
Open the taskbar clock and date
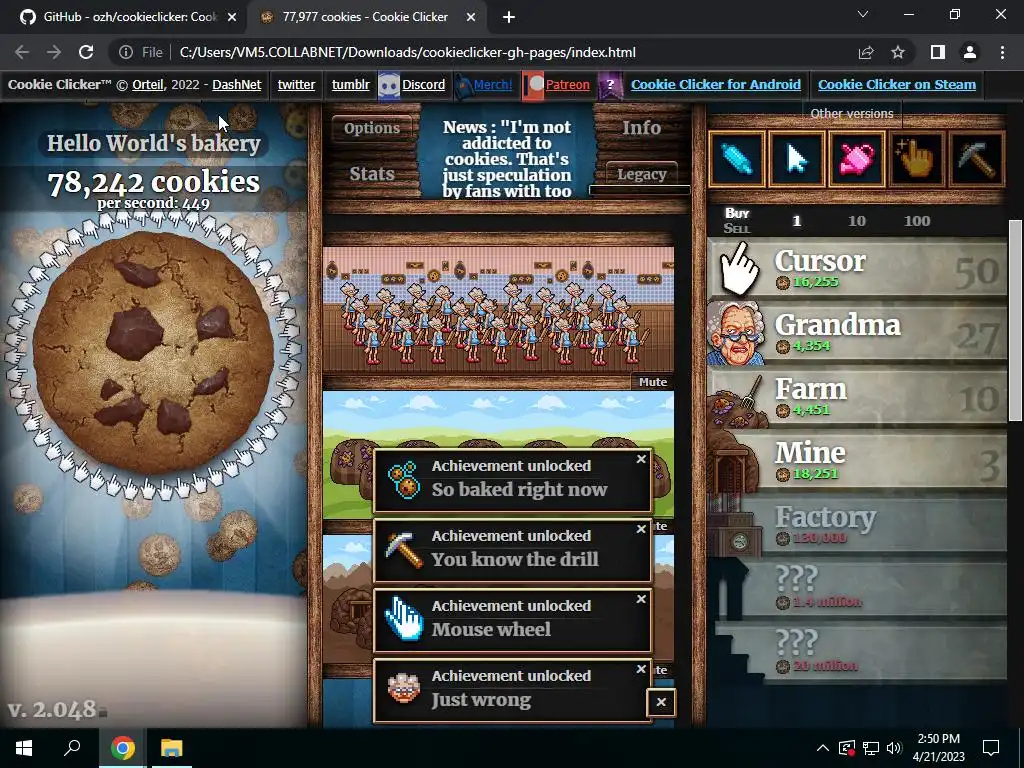tap(938, 748)
